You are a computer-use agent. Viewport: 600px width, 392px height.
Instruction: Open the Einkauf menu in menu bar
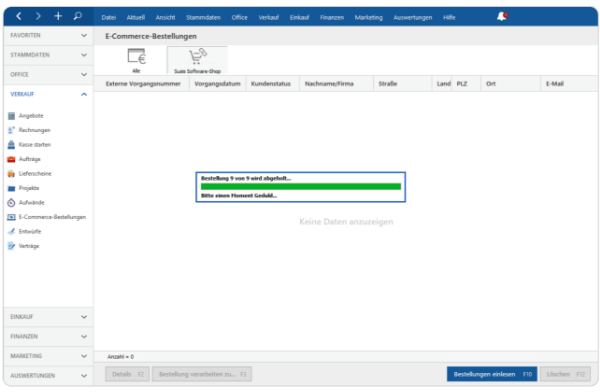coord(299,17)
